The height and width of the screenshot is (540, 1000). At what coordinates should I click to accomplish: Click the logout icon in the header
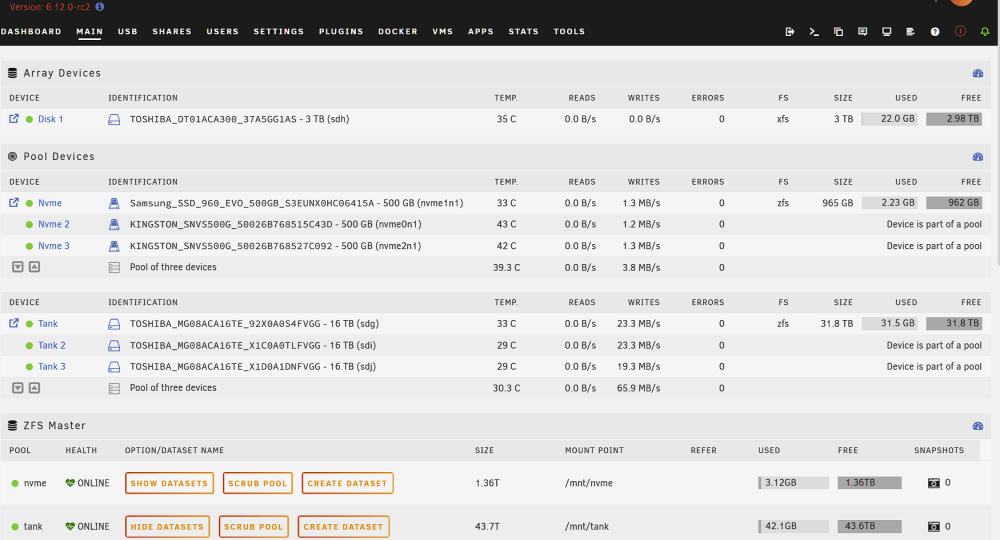pos(790,31)
